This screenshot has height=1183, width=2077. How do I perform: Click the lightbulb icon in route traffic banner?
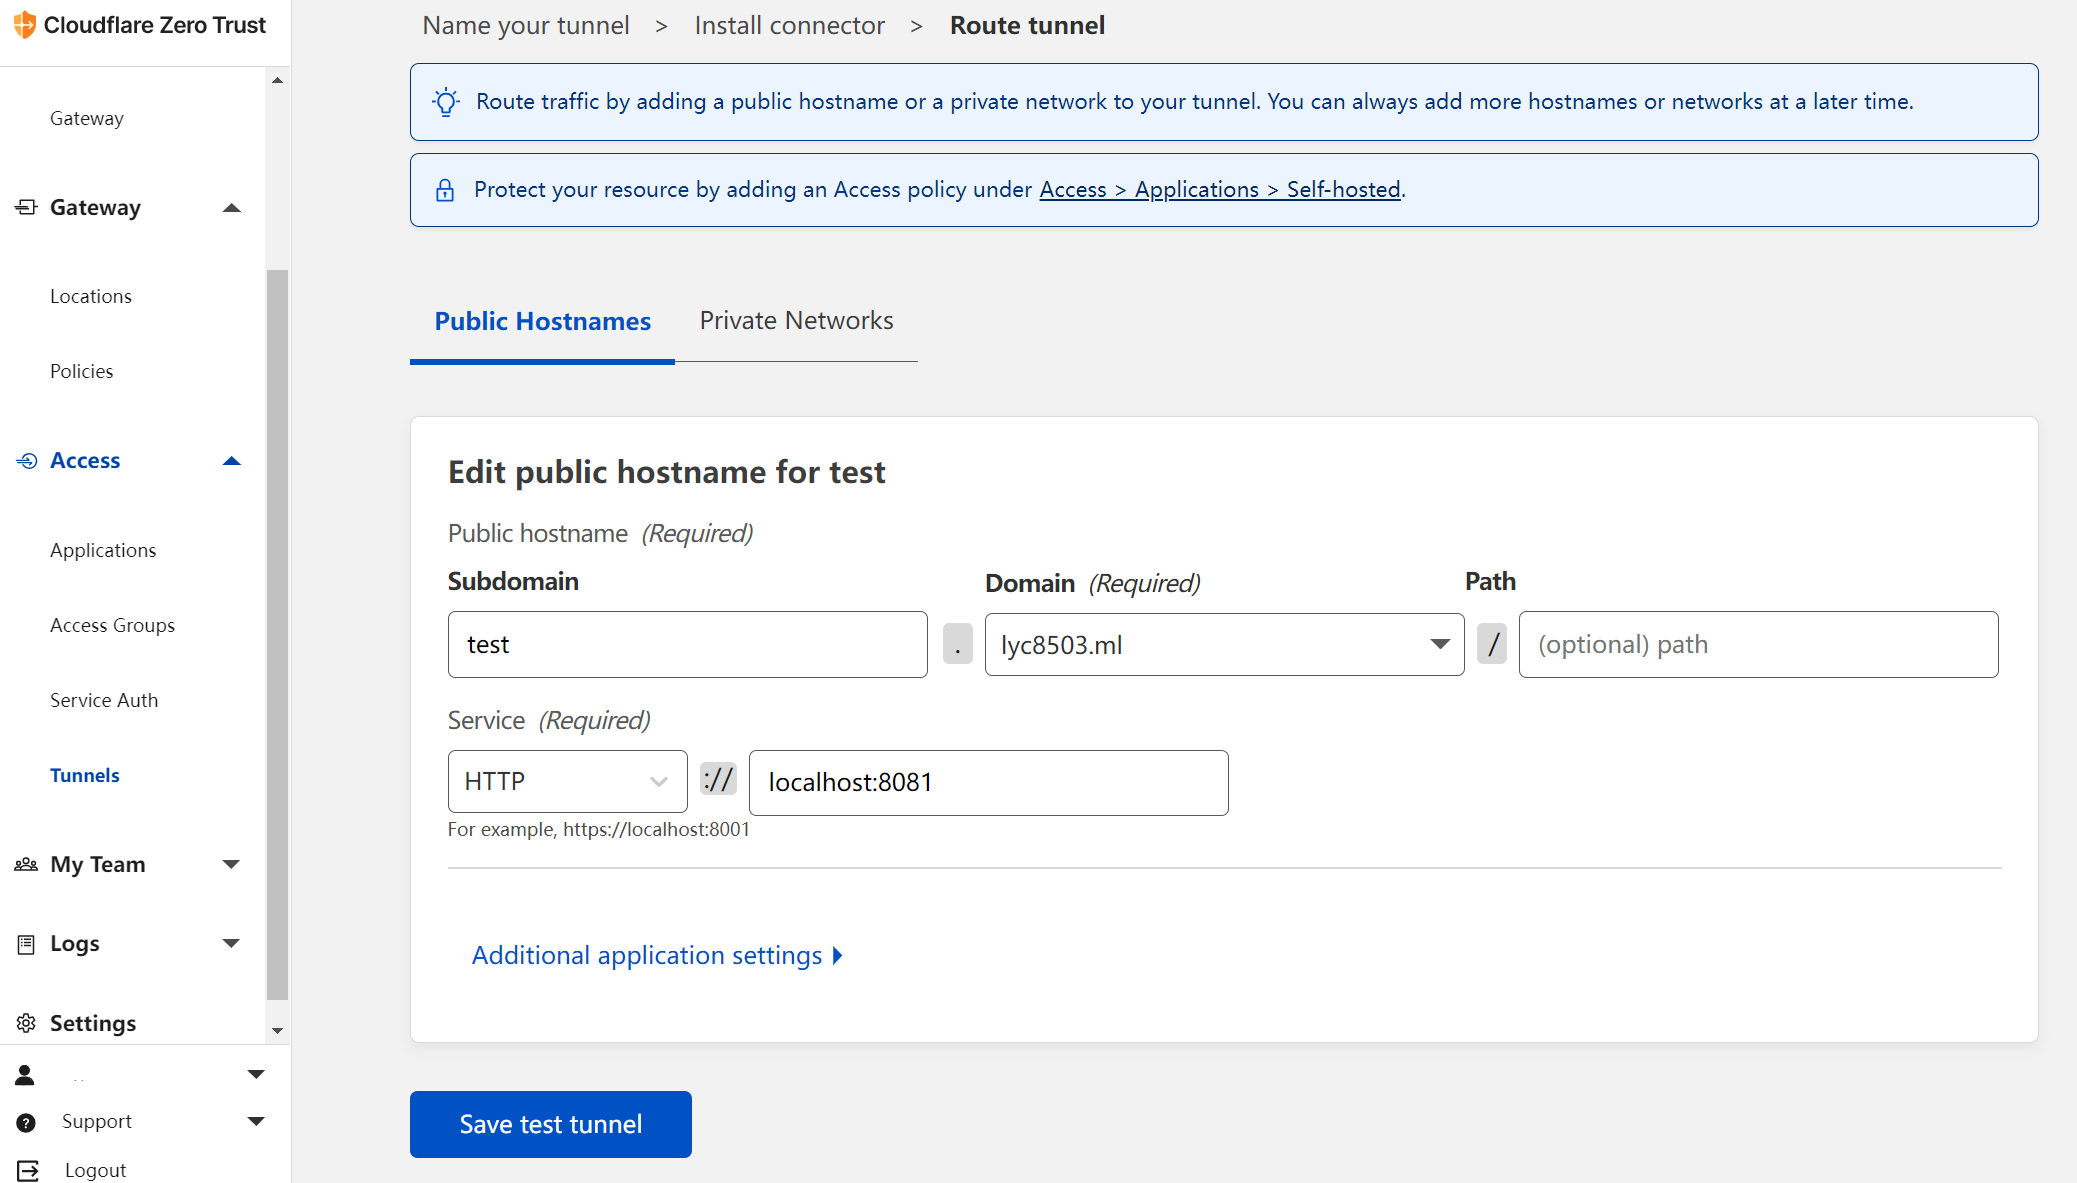pyautogui.click(x=445, y=101)
